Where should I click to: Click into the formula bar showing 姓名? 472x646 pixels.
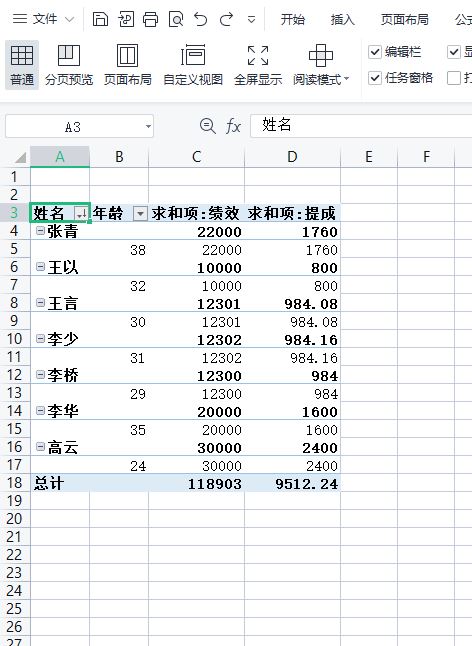(x=361, y=125)
